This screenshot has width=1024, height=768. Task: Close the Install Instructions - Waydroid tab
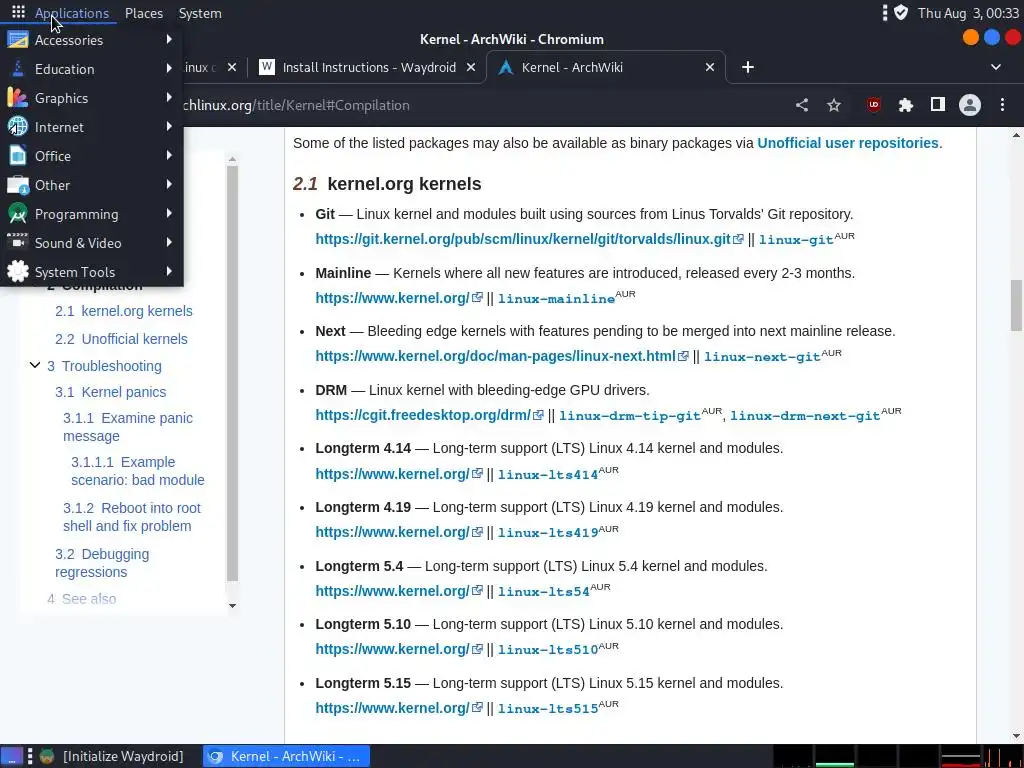click(471, 67)
